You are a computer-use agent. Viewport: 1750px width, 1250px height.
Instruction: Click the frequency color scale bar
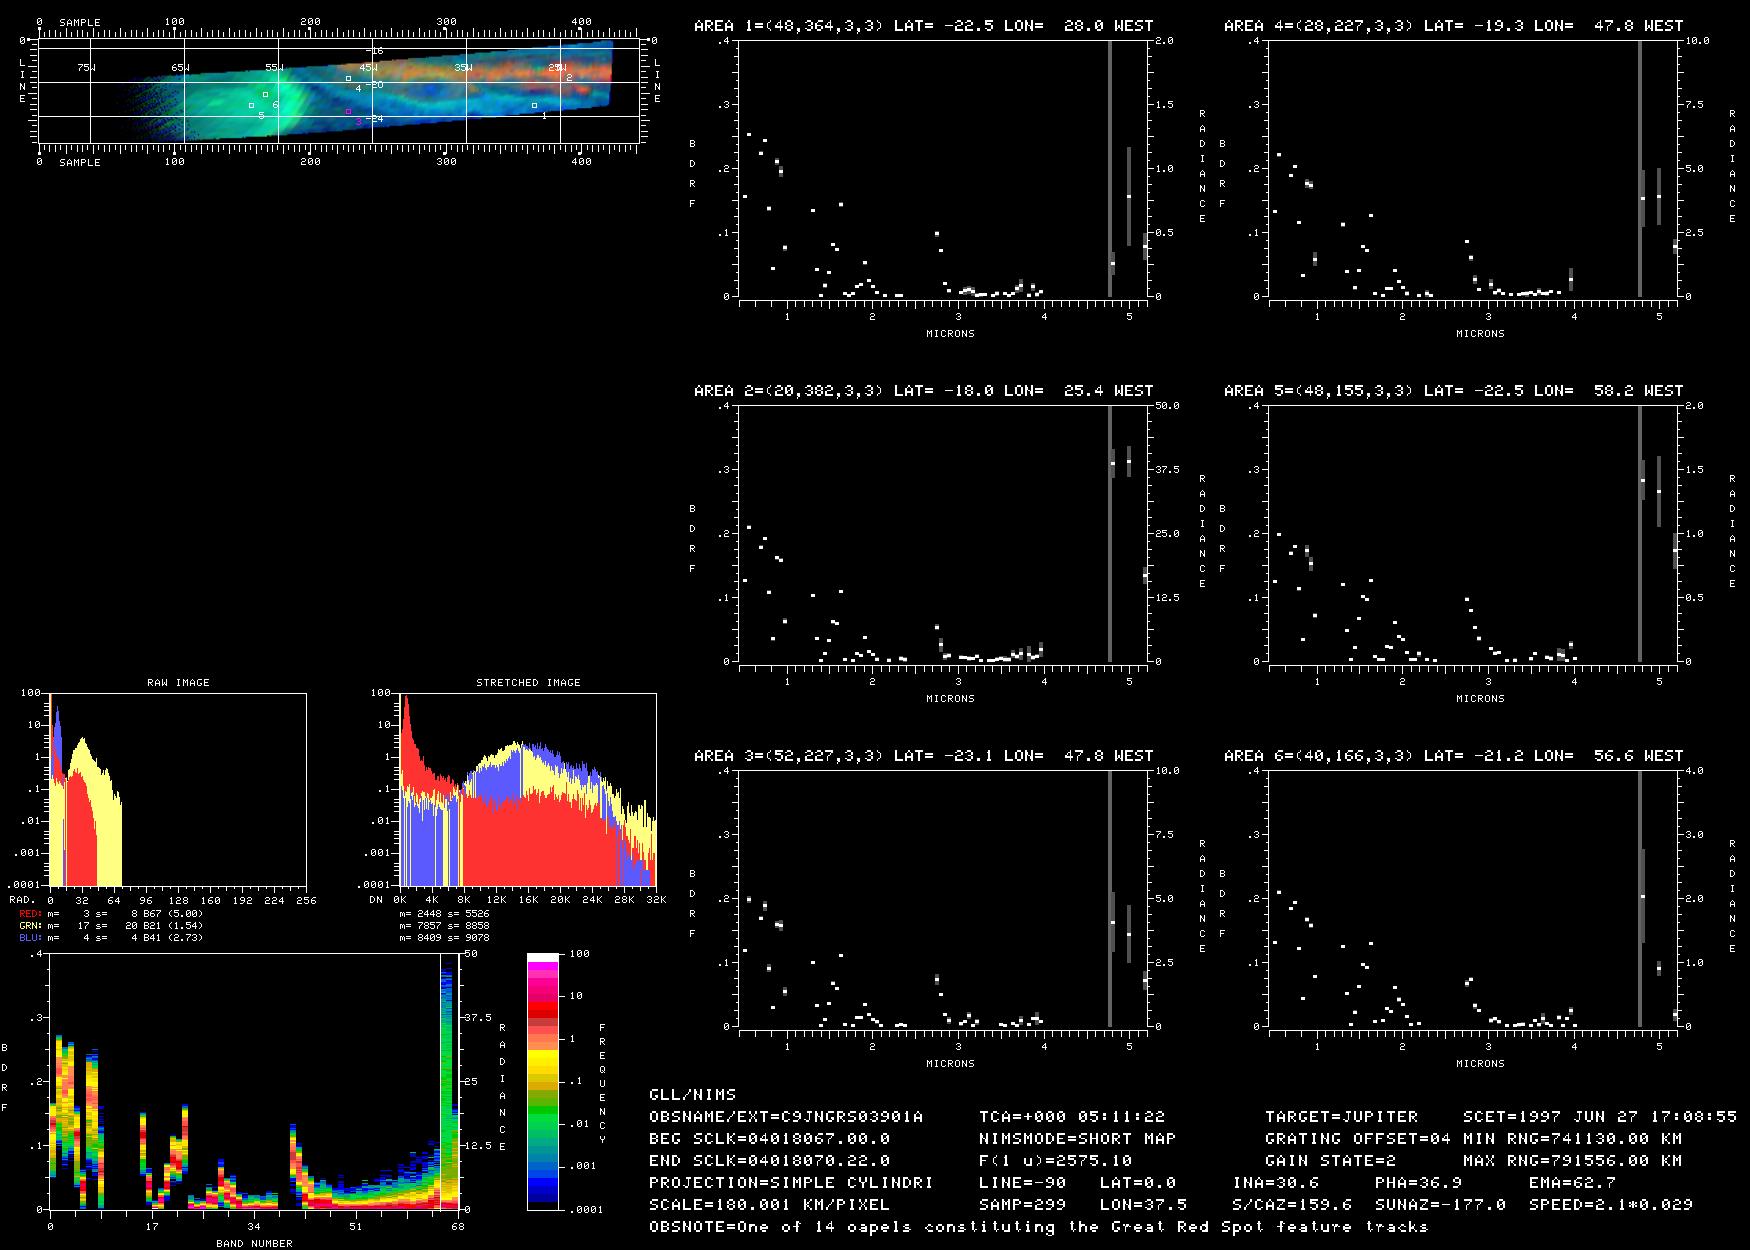coord(543,1081)
